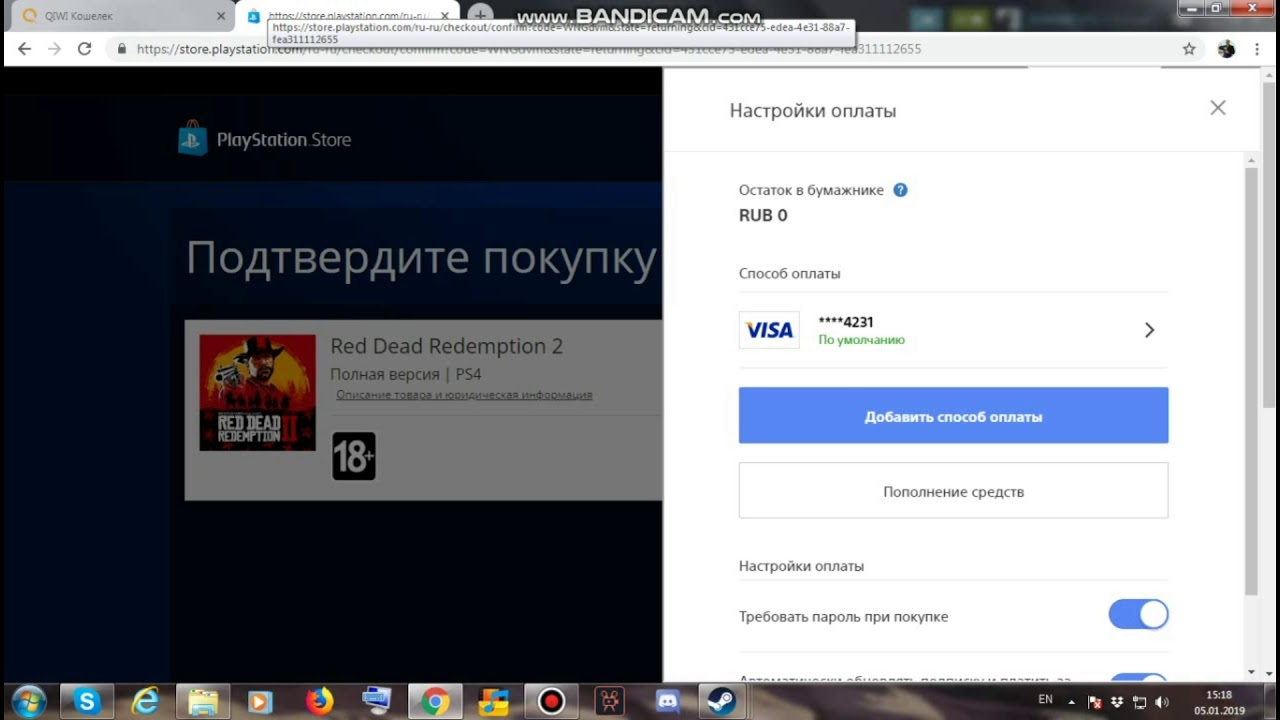Expand card ****4231 with the chevron arrow

pos(1149,330)
